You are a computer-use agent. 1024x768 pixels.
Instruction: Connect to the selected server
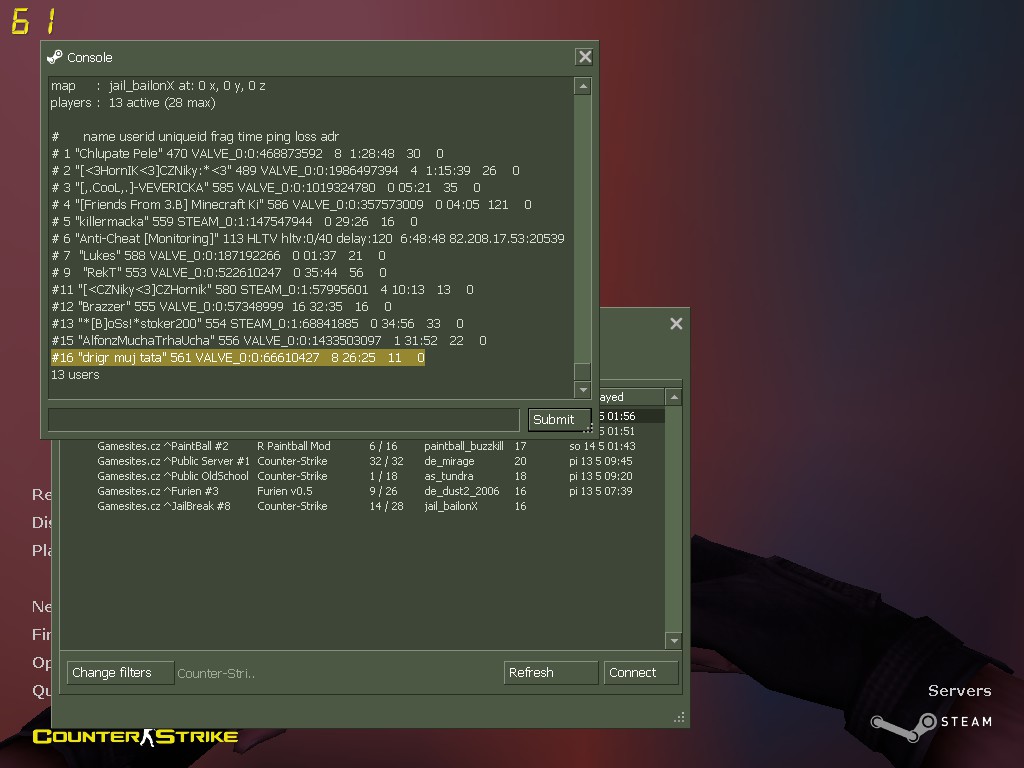coord(641,673)
